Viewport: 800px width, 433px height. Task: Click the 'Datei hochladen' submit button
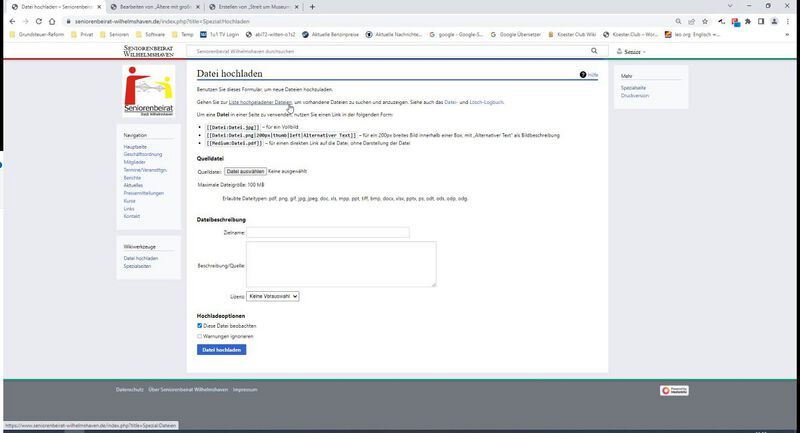(x=222, y=350)
